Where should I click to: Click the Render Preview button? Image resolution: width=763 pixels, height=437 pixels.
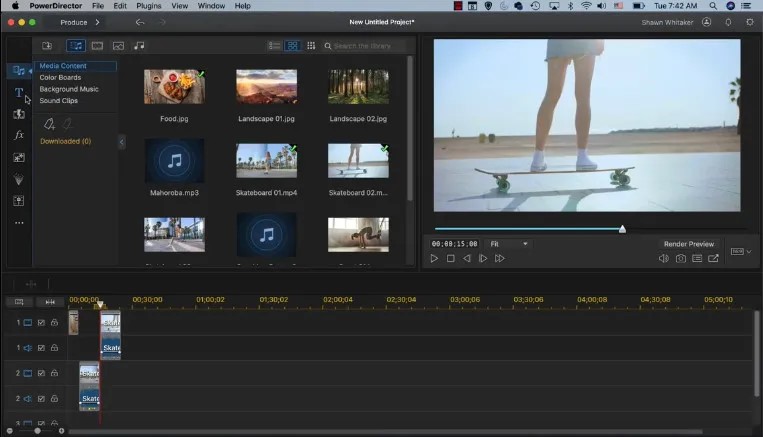pos(688,244)
